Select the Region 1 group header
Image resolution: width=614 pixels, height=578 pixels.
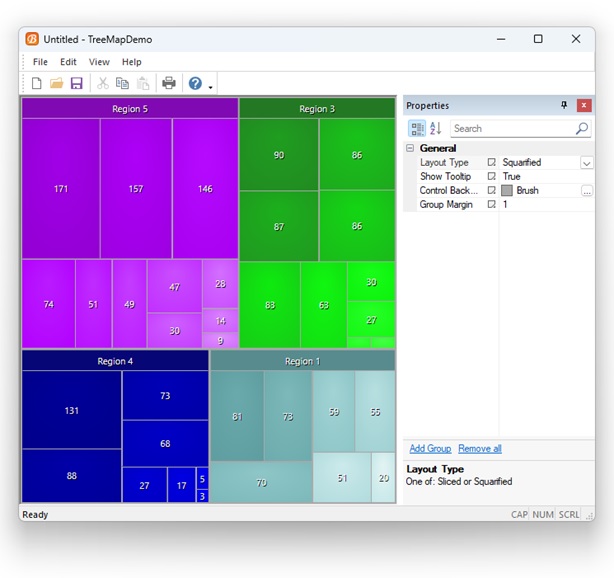[x=303, y=361]
